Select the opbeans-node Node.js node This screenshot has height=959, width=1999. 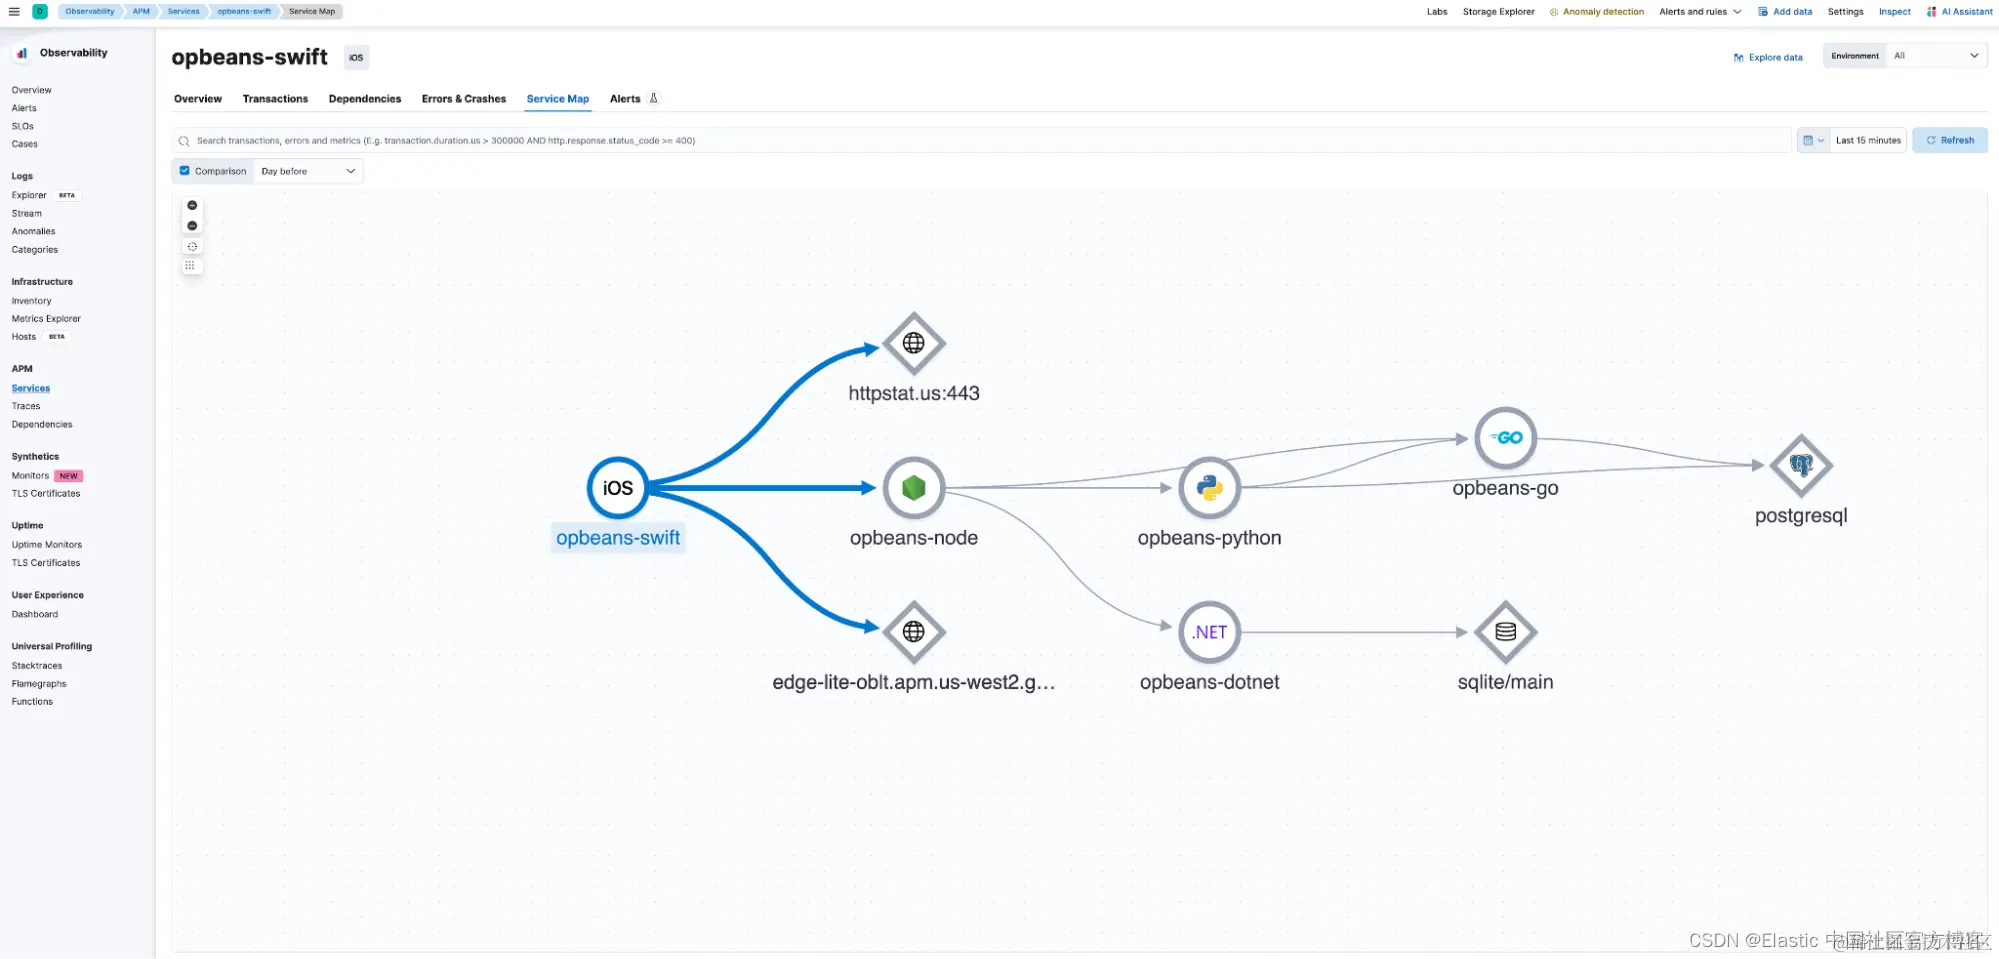tap(914, 488)
